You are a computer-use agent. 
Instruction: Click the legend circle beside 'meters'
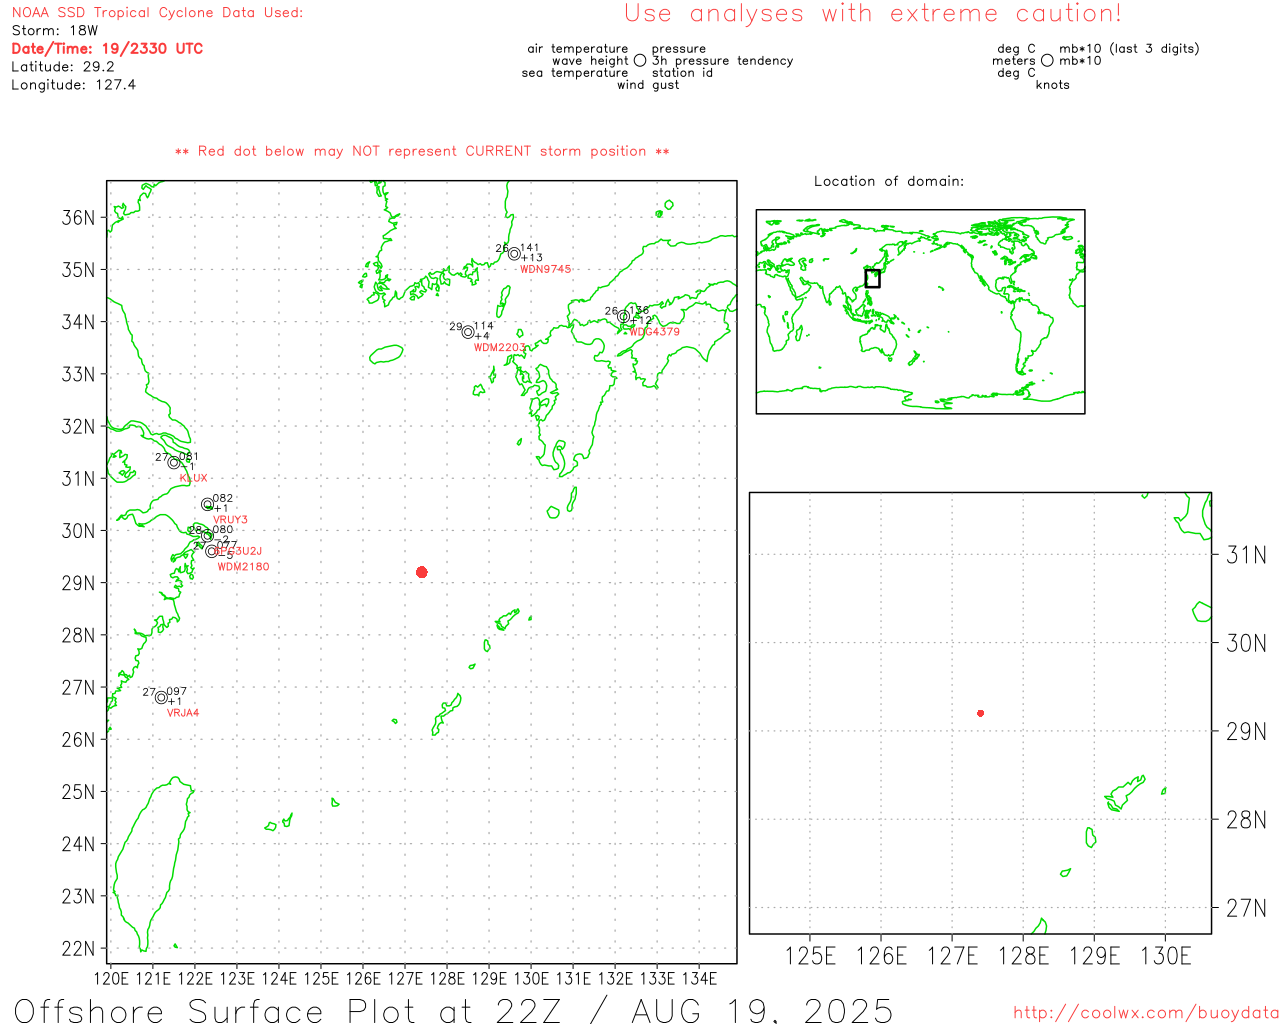point(1047,61)
